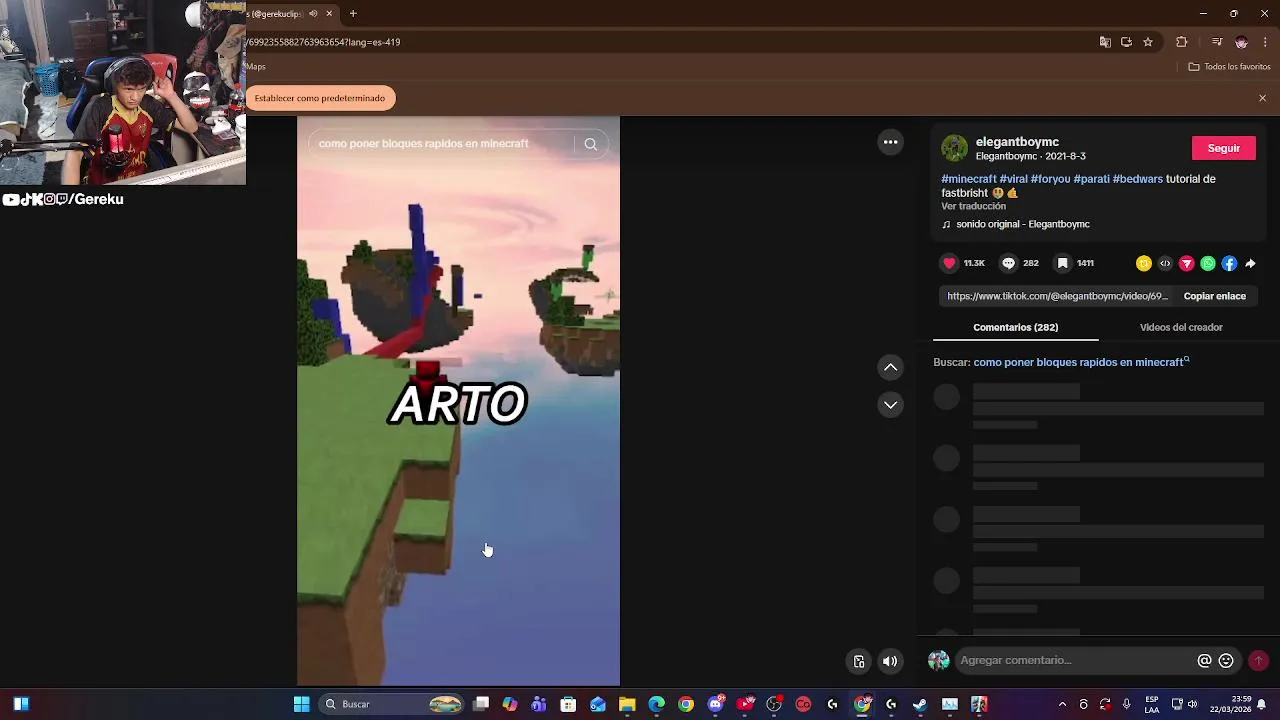Copy link with Copiar enlace button
Image resolution: width=1280 pixels, height=720 pixels.
(x=1214, y=296)
